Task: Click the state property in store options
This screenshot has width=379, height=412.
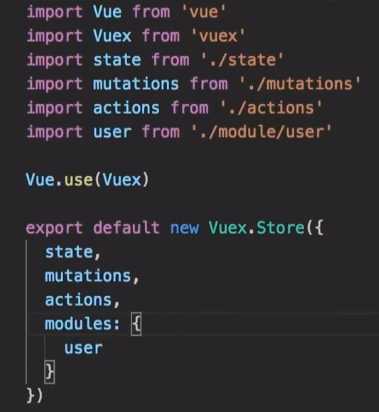Action: [69, 252]
